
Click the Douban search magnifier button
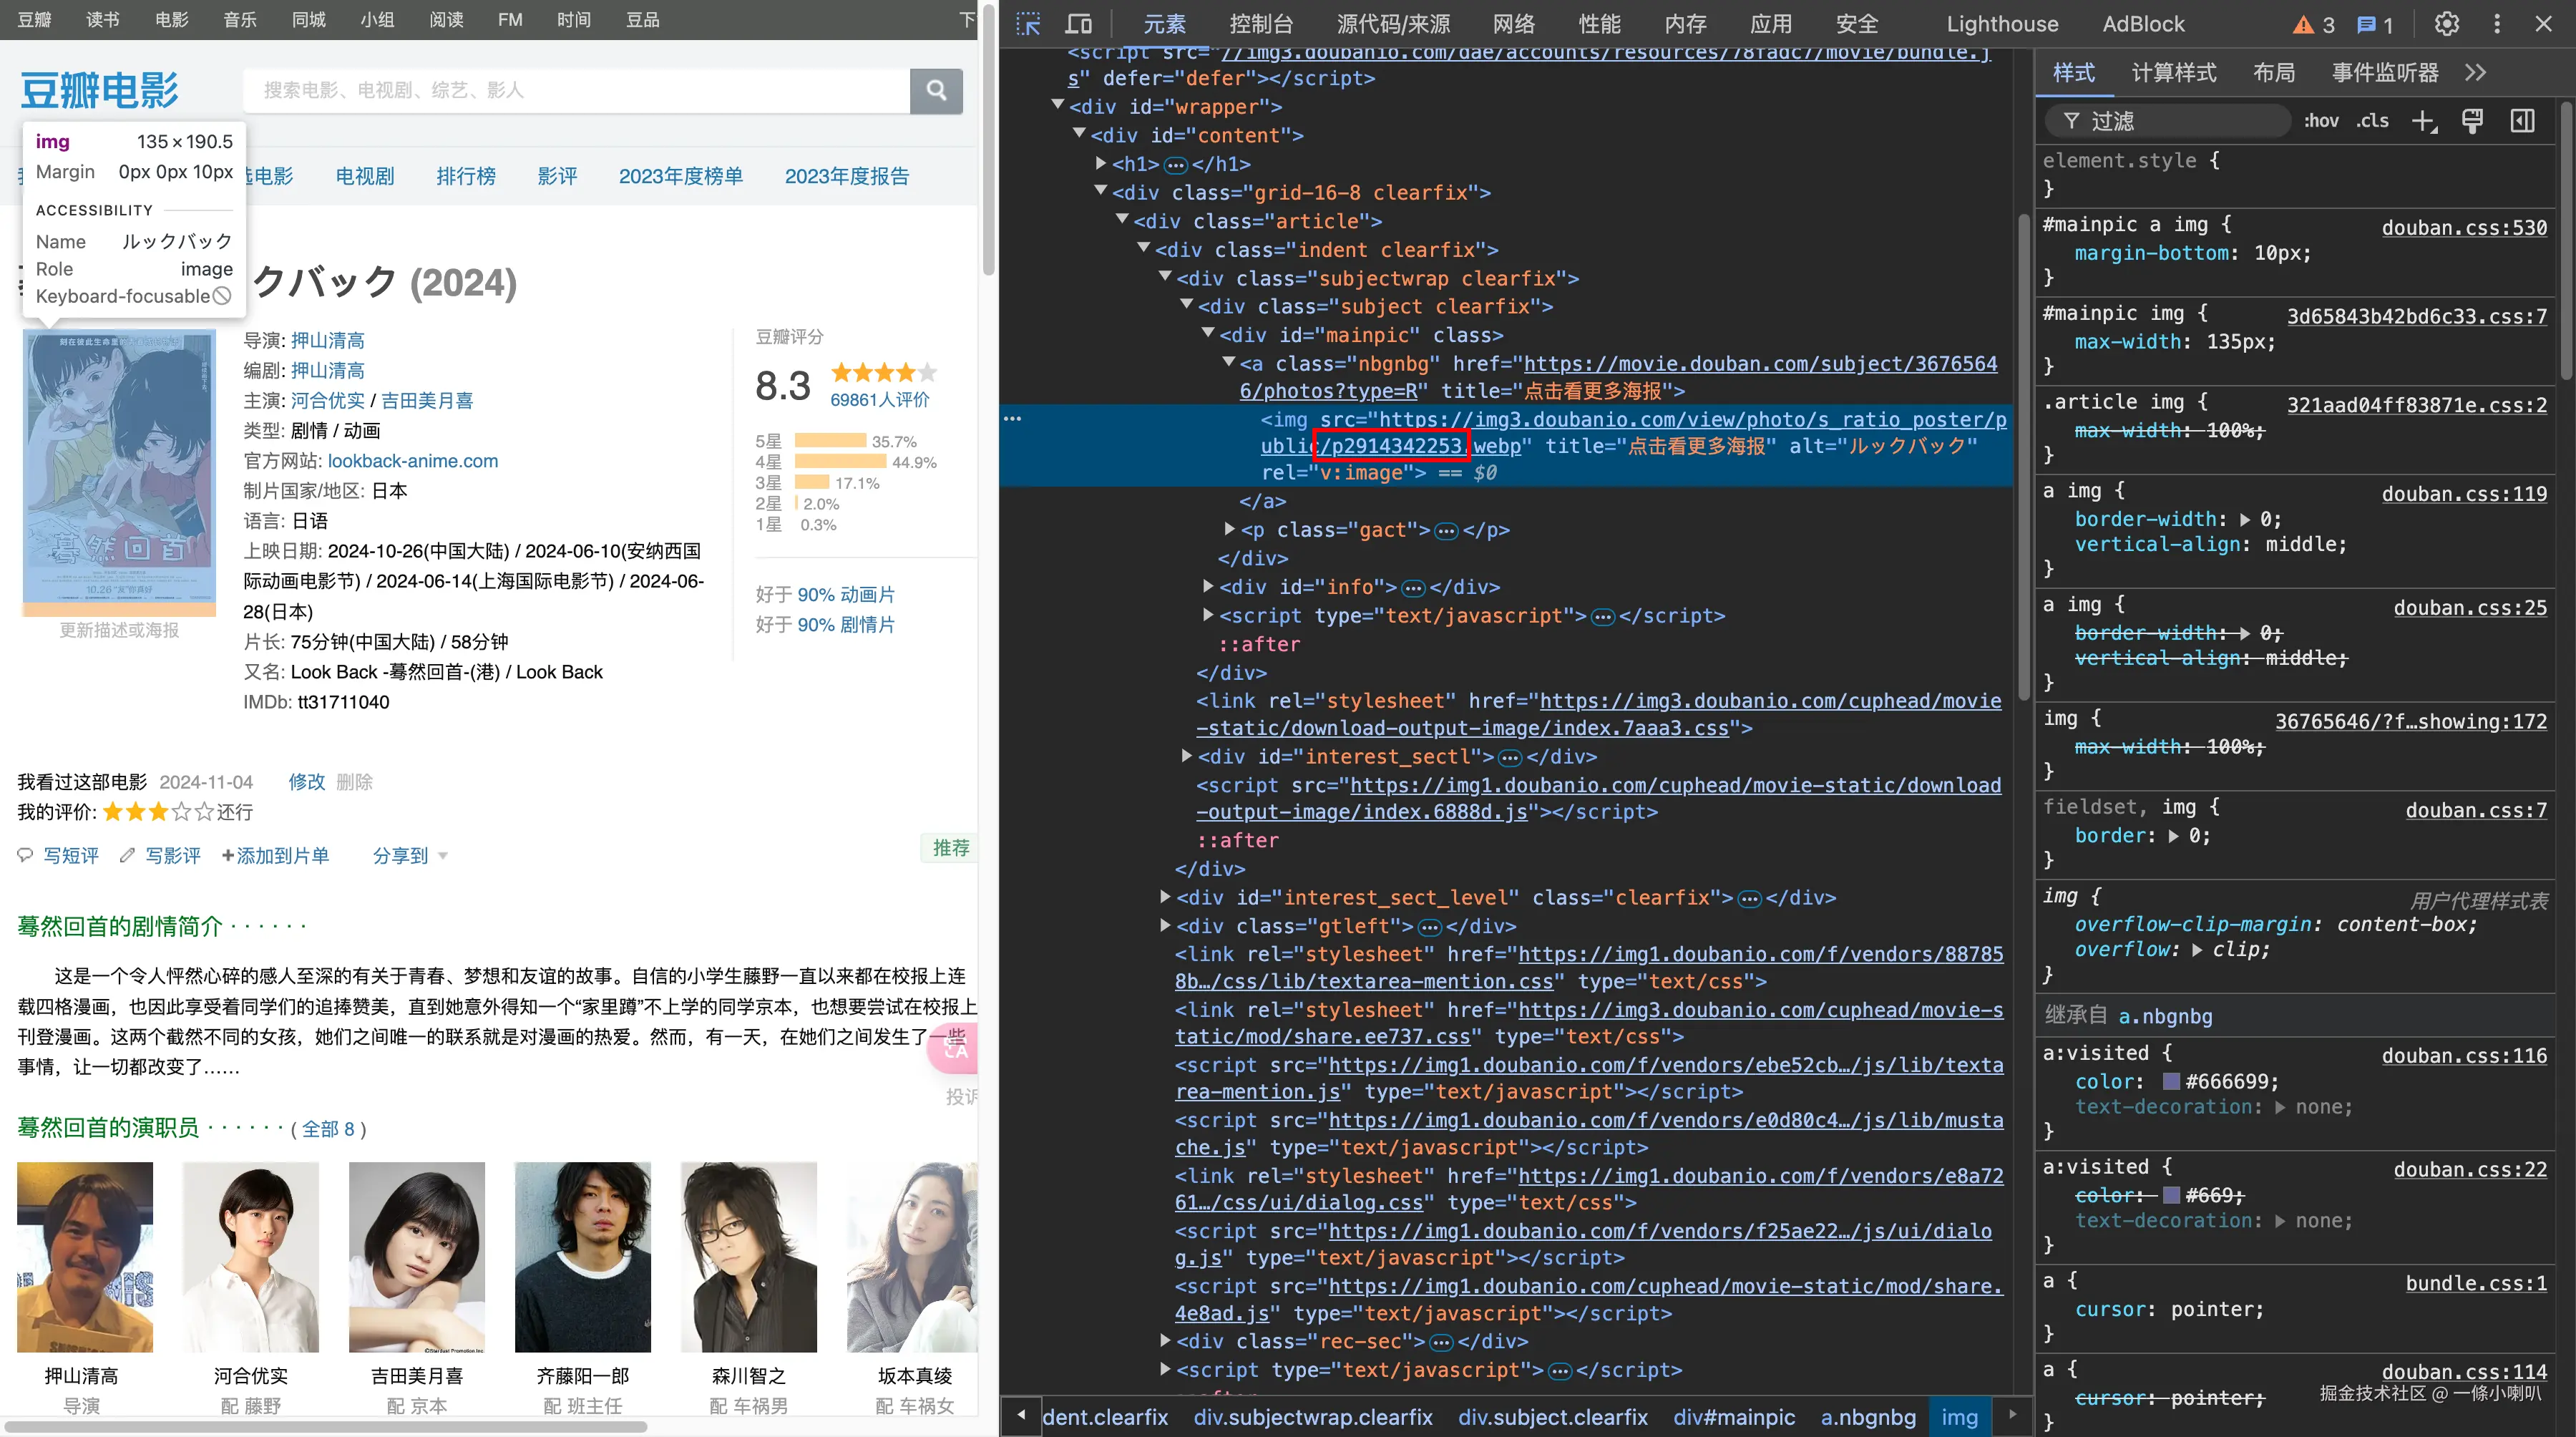tap(936, 91)
